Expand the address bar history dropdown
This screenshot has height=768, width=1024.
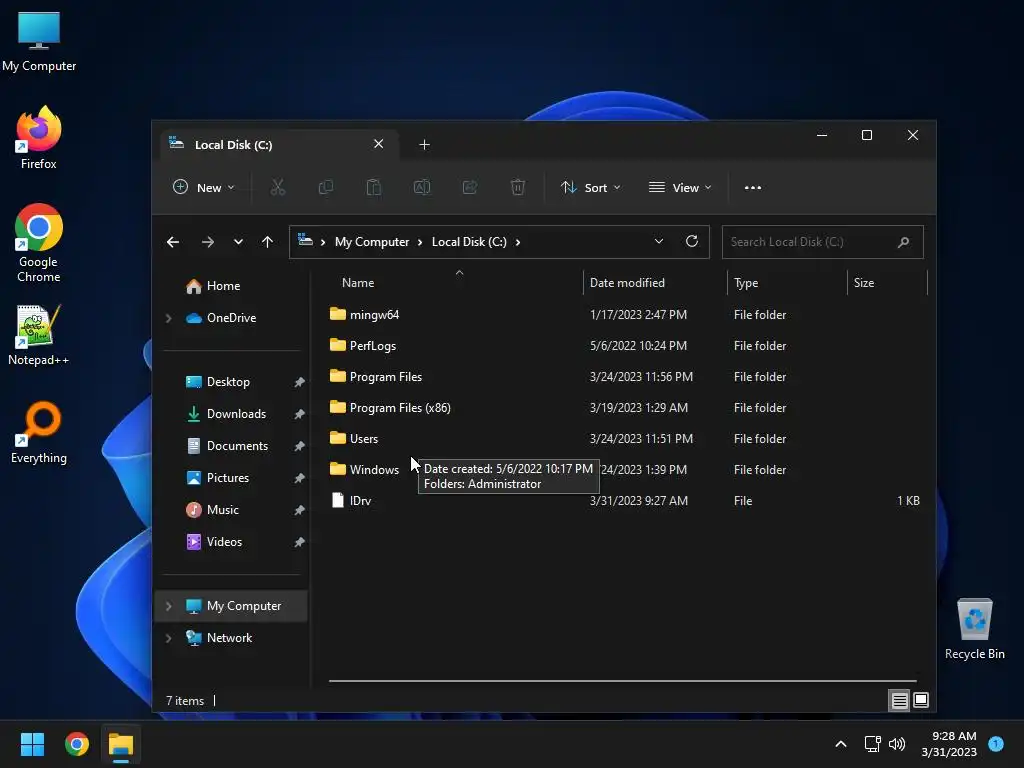click(x=659, y=242)
